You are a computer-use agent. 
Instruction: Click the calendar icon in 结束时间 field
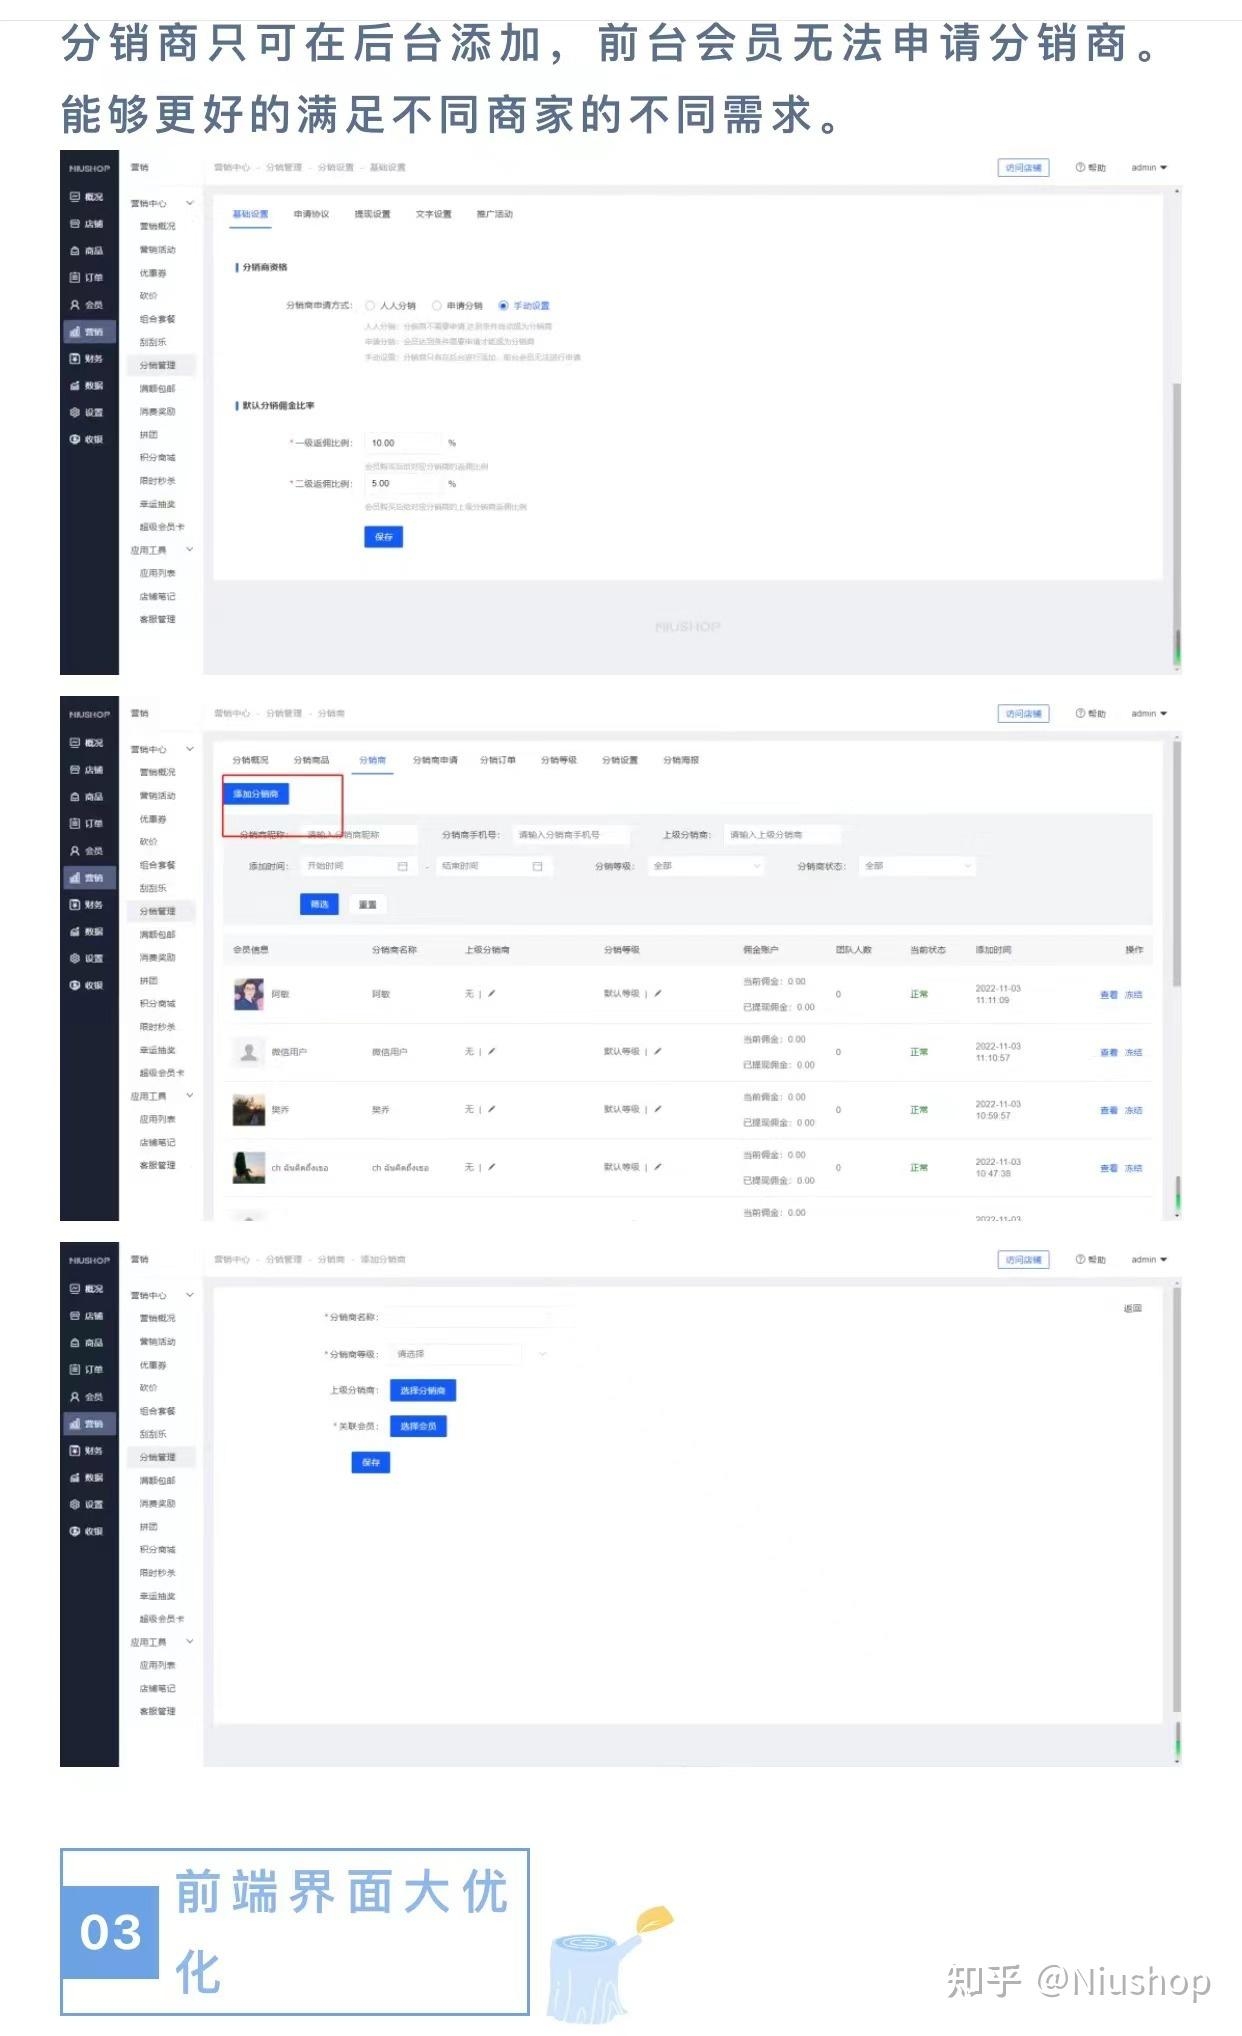click(537, 866)
